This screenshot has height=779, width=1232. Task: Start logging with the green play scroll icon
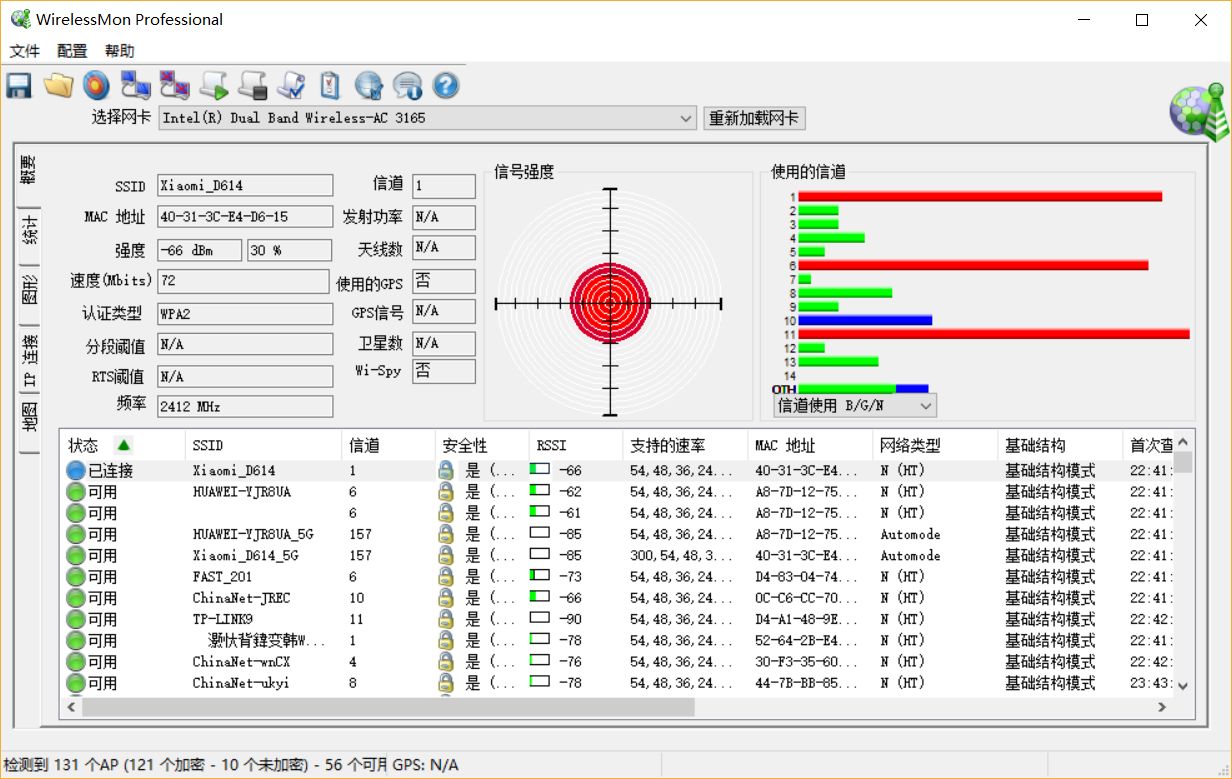[x=214, y=86]
